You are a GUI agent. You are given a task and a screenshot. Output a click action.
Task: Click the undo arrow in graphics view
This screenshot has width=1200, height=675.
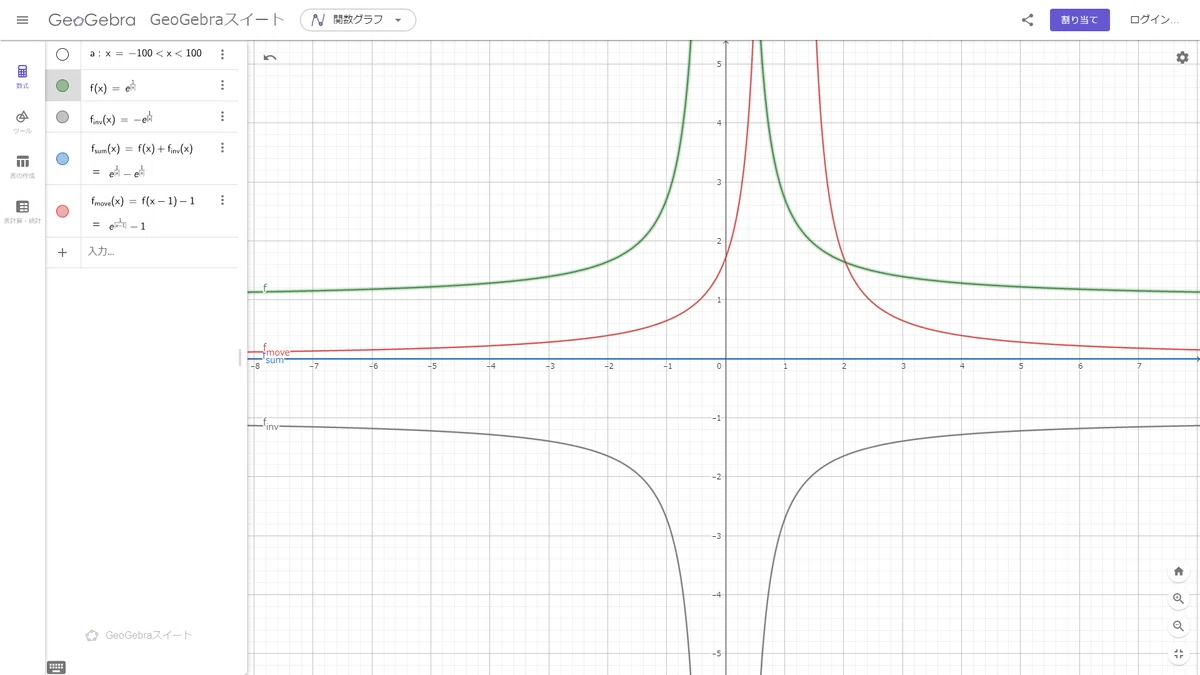pos(270,57)
